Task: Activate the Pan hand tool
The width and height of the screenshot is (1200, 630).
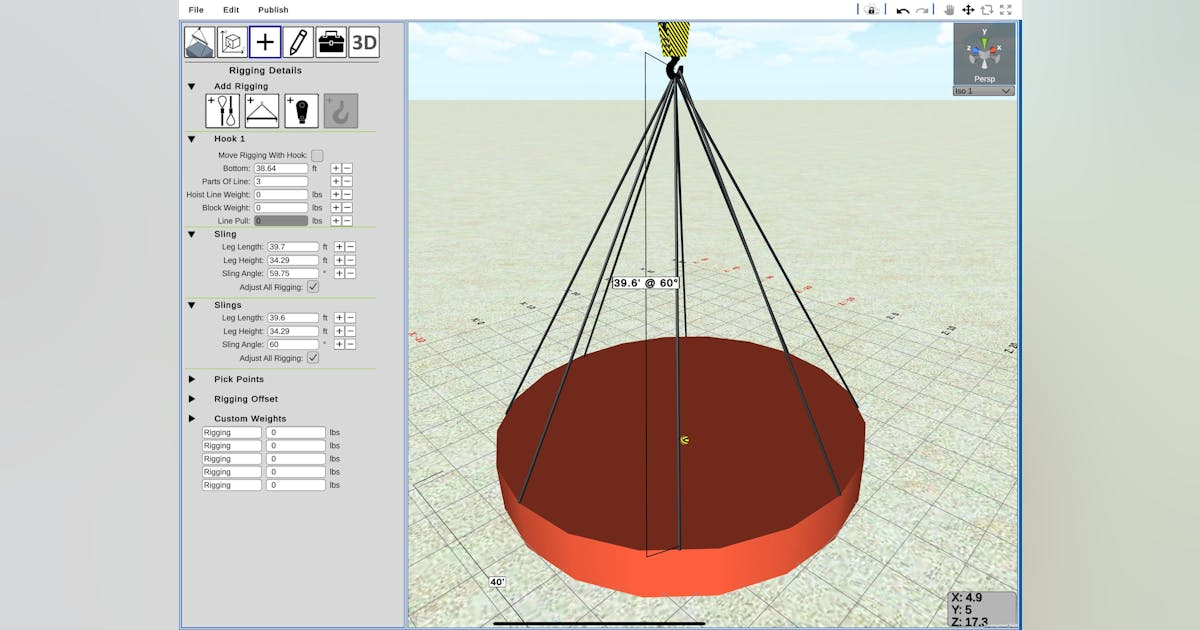Action: 949,10
